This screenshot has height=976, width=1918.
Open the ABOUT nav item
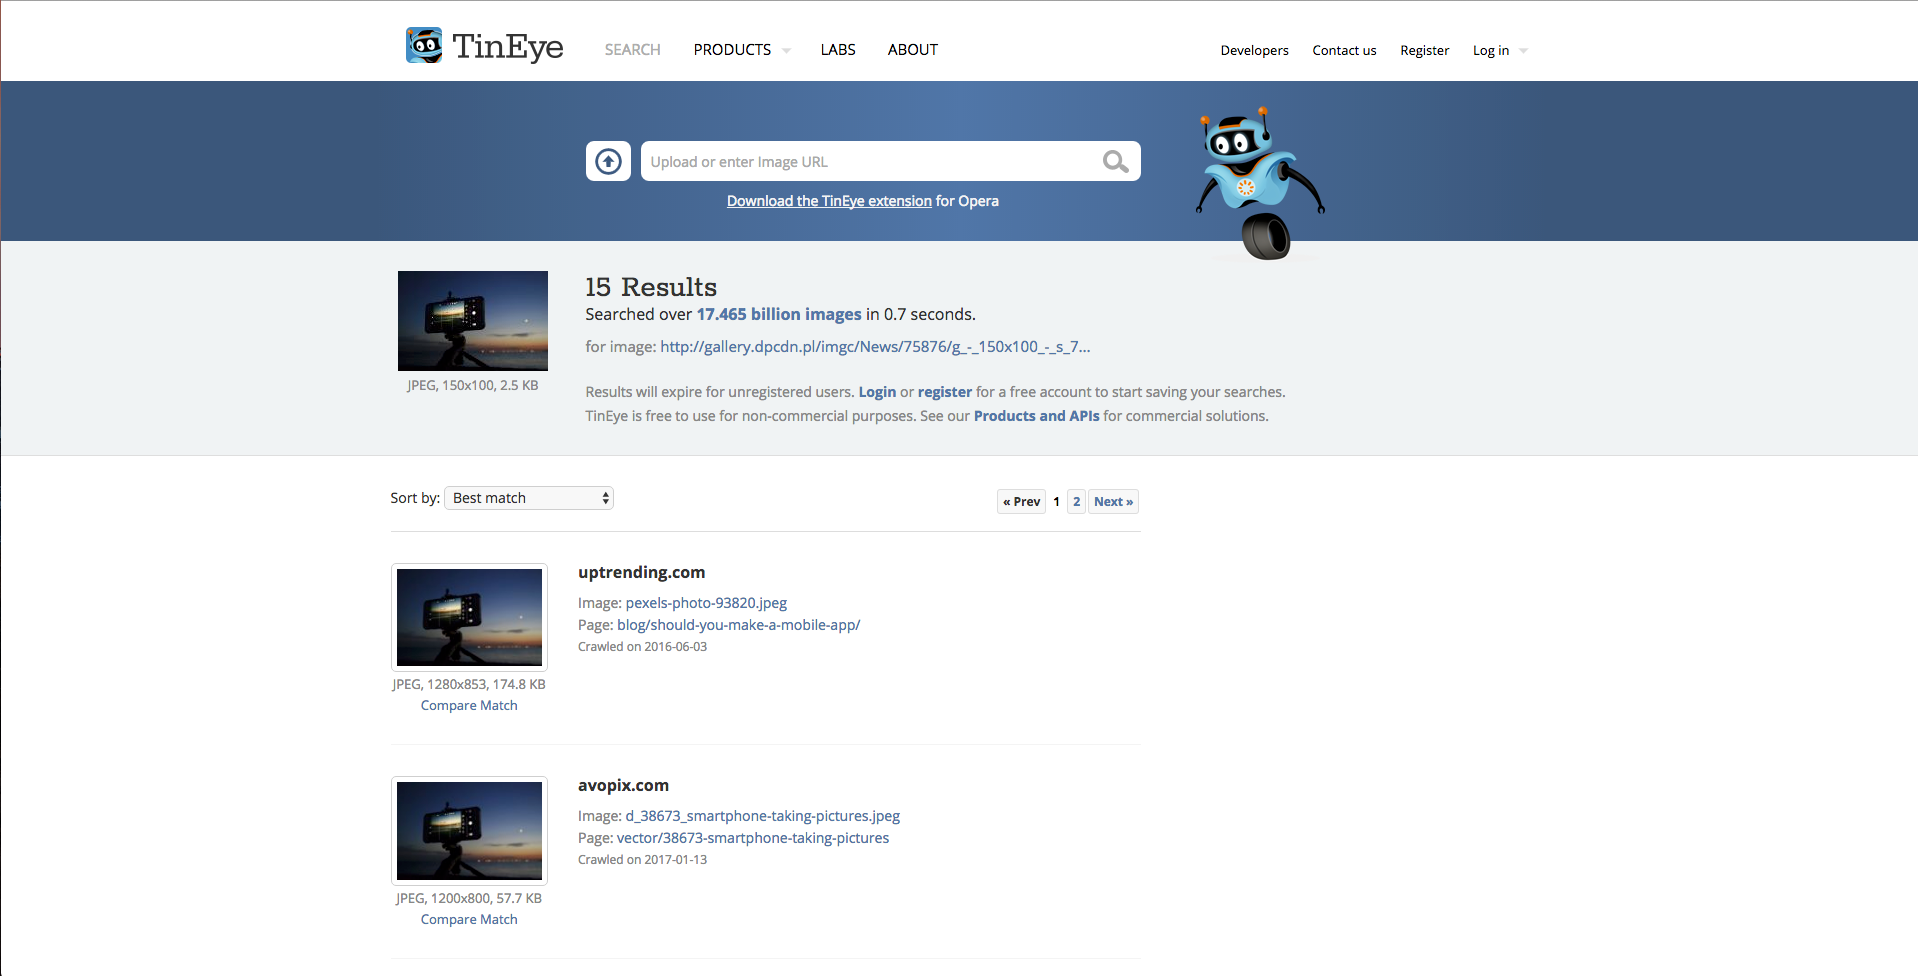pos(913,50)
